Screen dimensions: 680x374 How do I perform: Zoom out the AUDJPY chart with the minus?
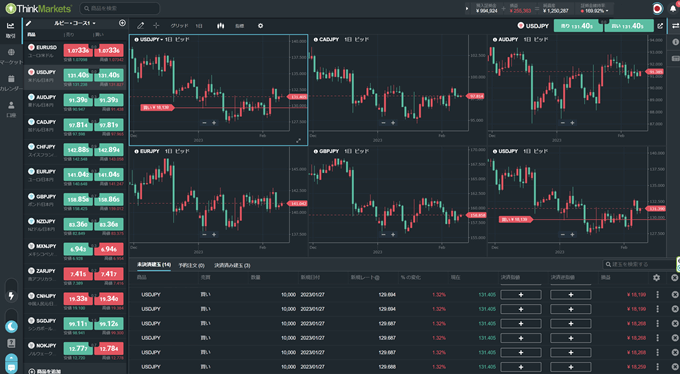563,123
